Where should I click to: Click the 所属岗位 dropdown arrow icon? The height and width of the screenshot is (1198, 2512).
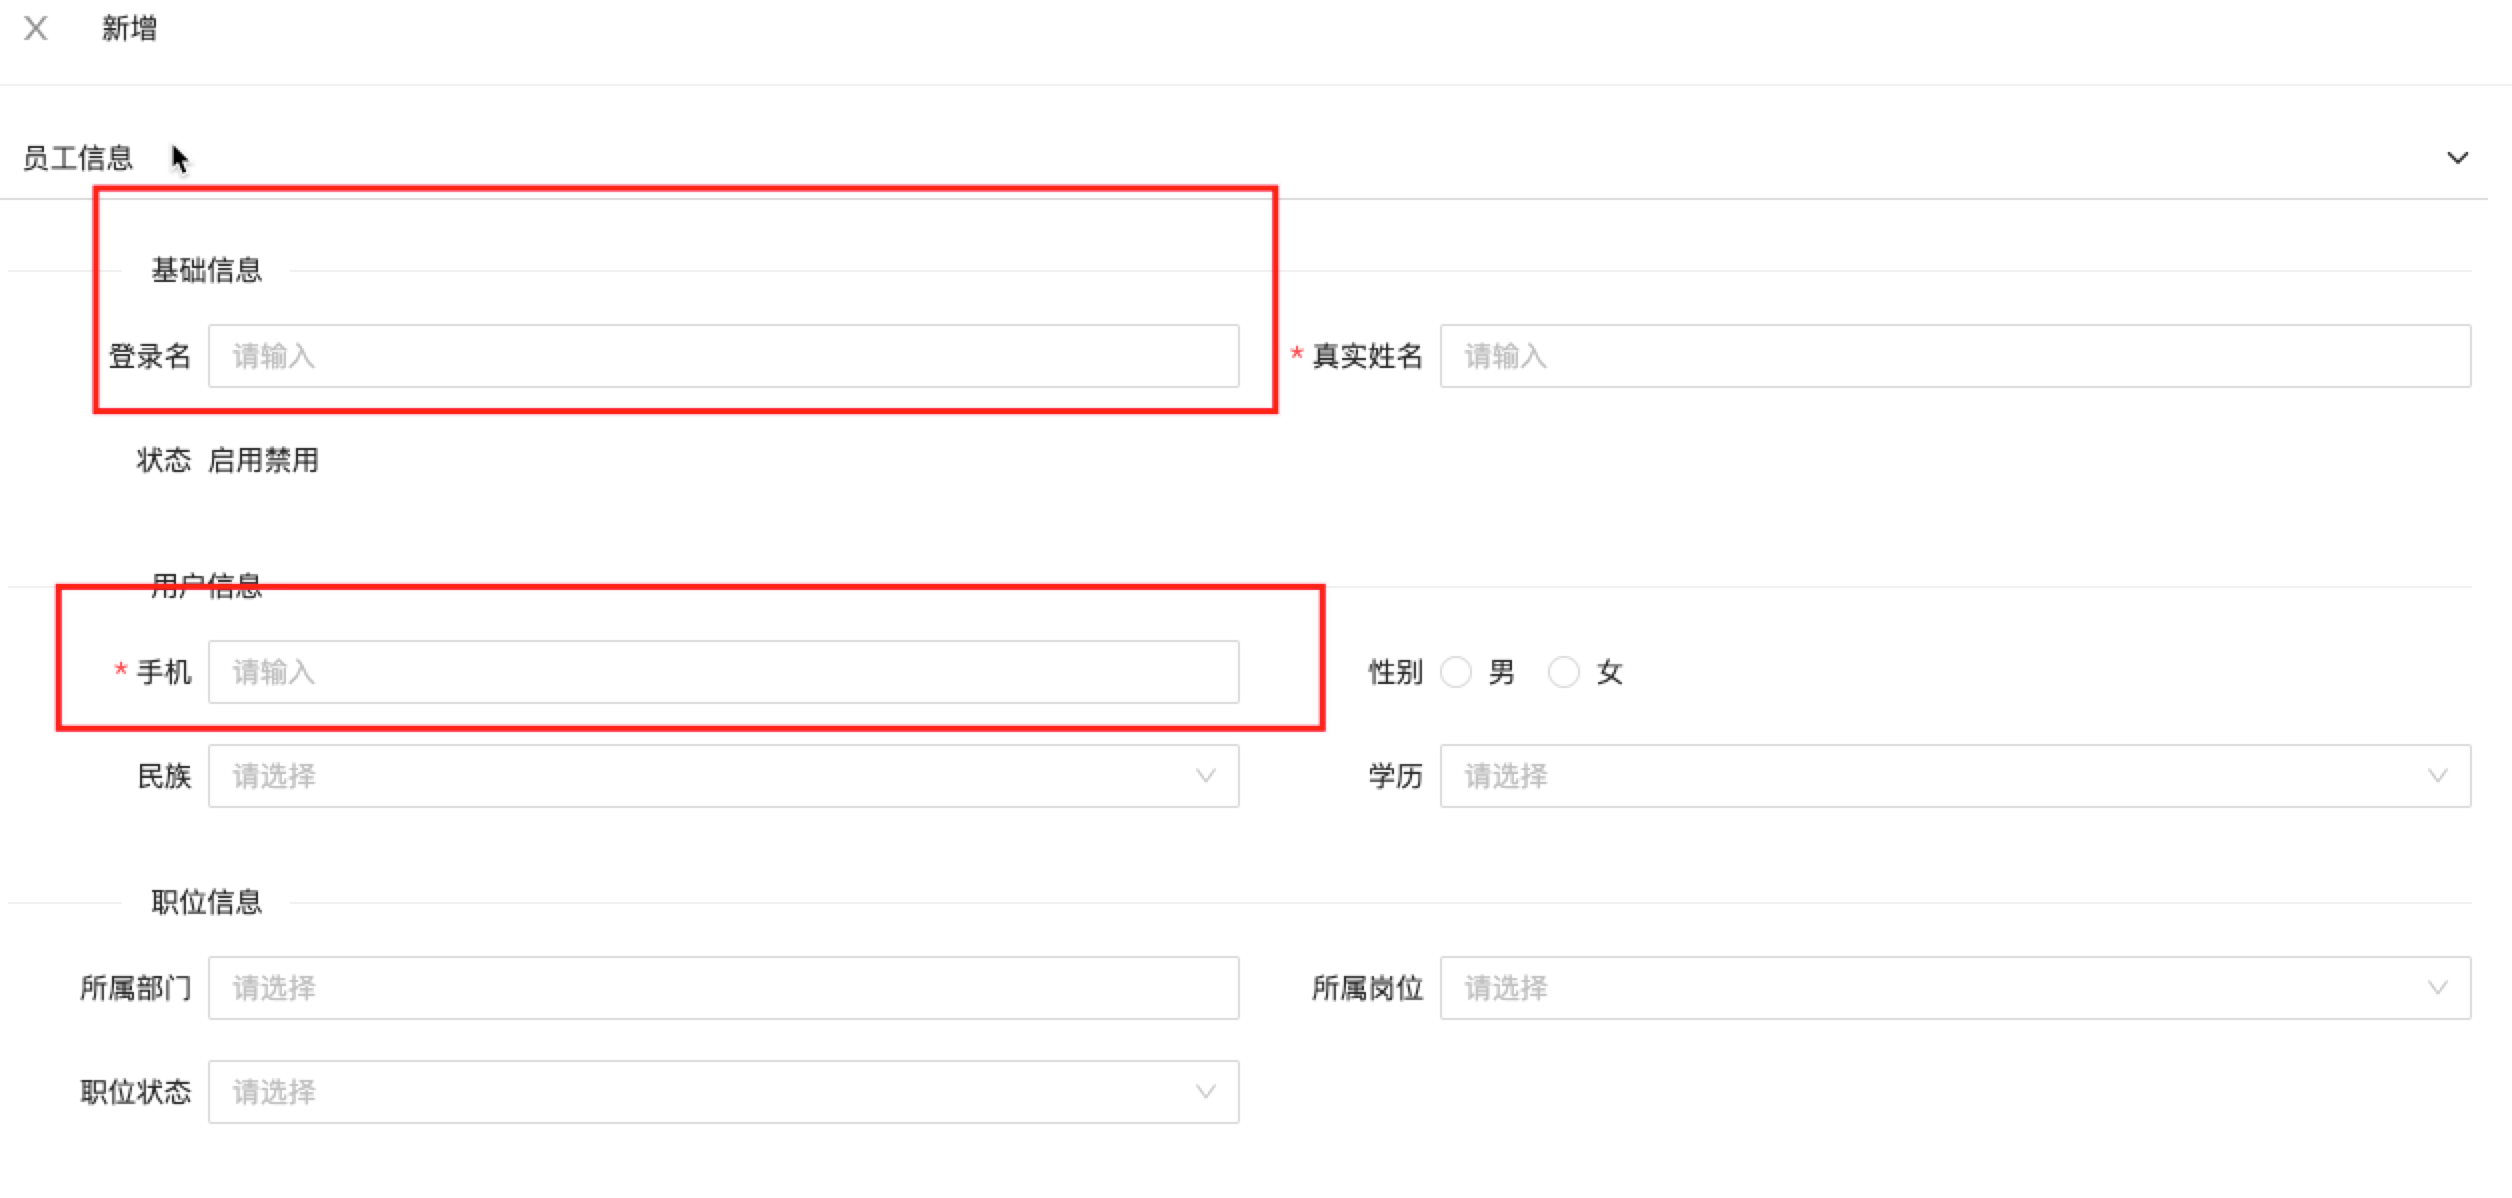[x=2438, y=988]
